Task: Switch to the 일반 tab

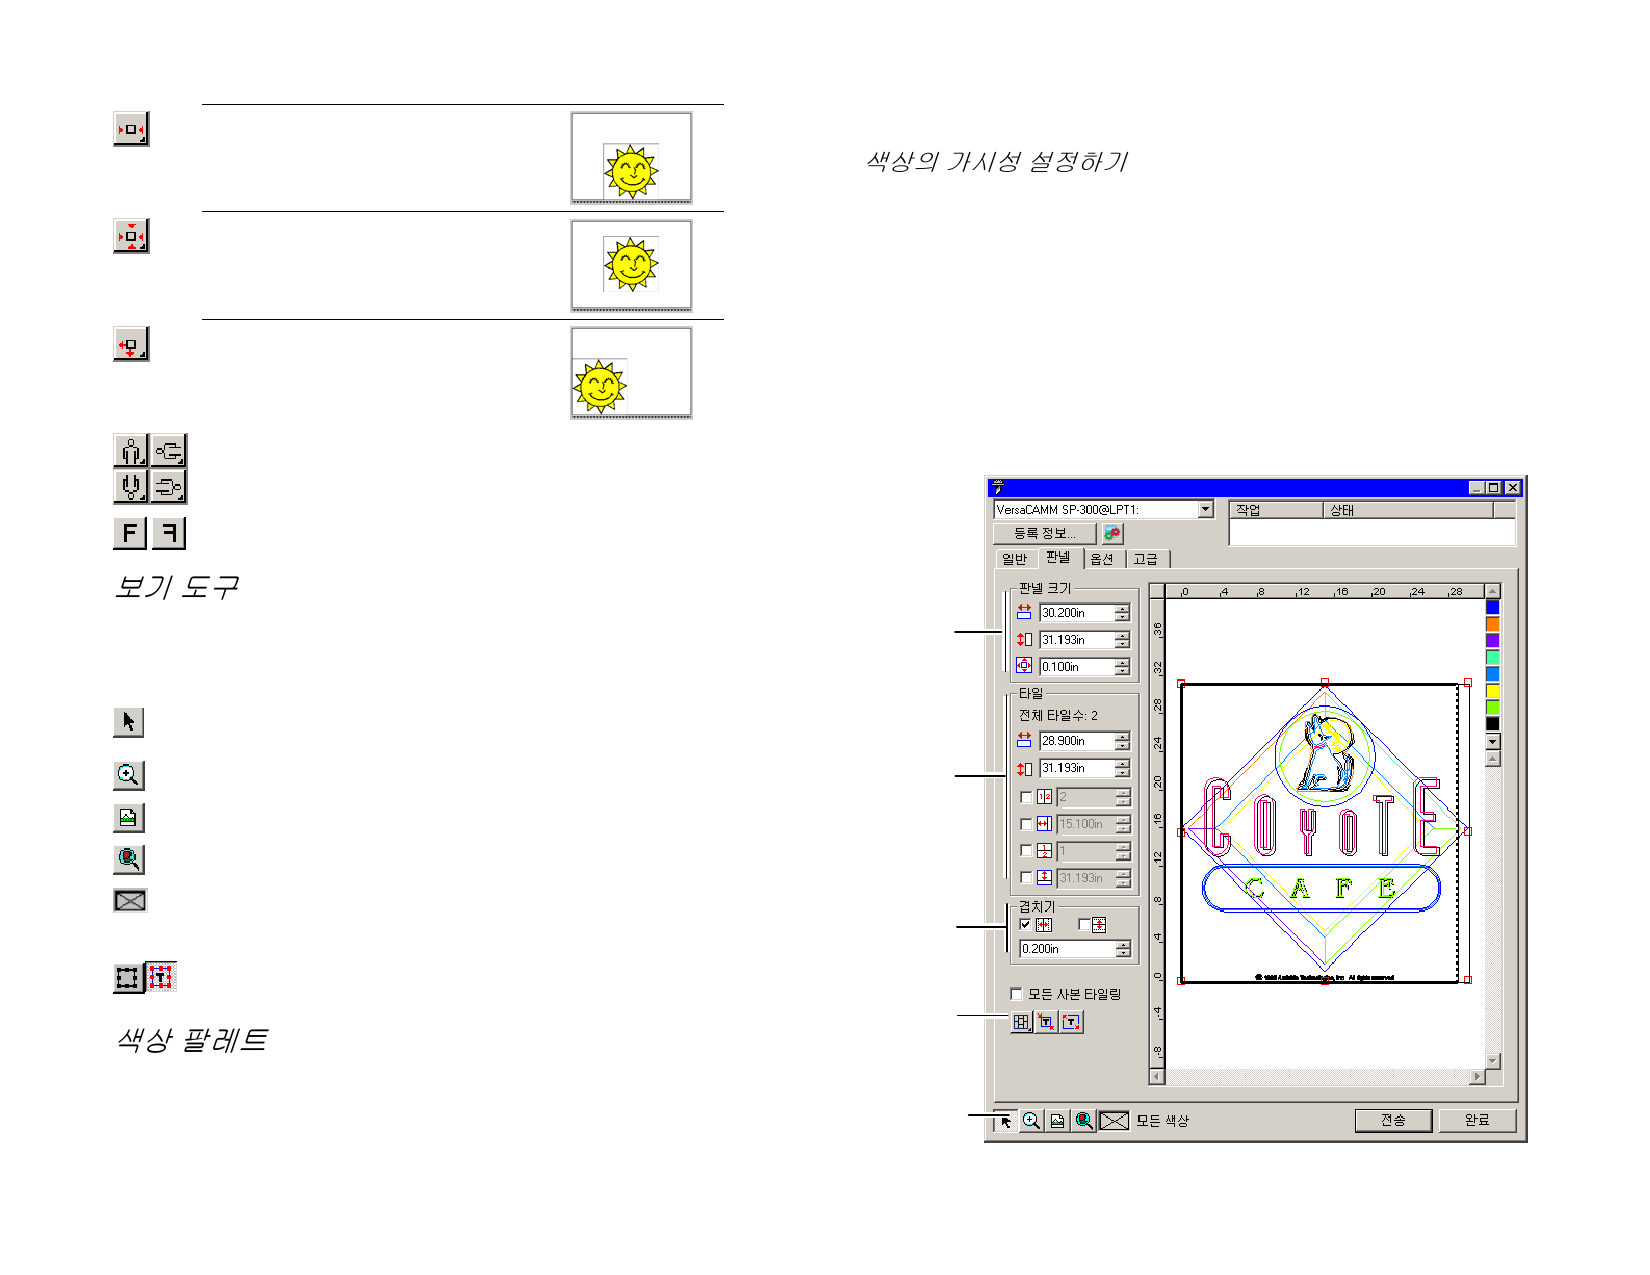Action: pyautogui.click(x=1014, y=559)
